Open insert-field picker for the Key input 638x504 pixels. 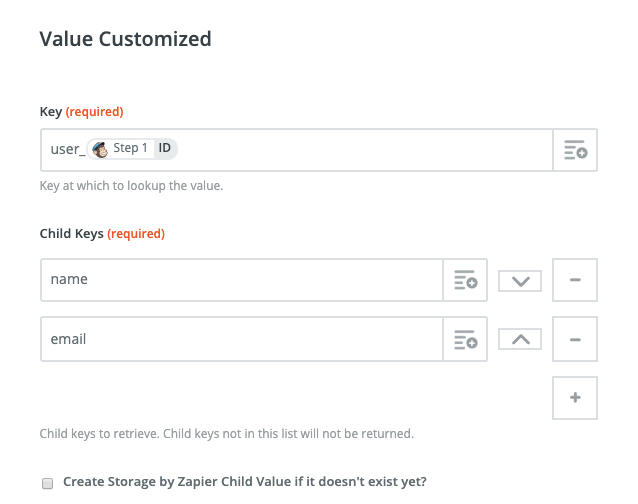click(575, 150)
